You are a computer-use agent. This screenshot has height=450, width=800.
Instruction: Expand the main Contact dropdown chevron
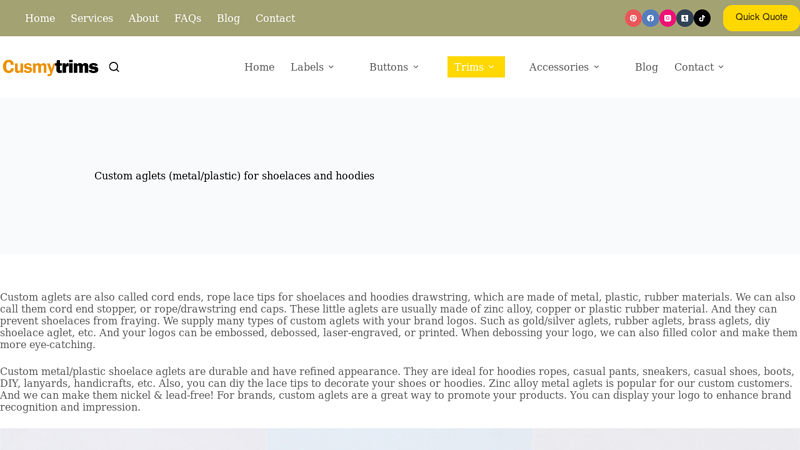(x=721, y=67)
